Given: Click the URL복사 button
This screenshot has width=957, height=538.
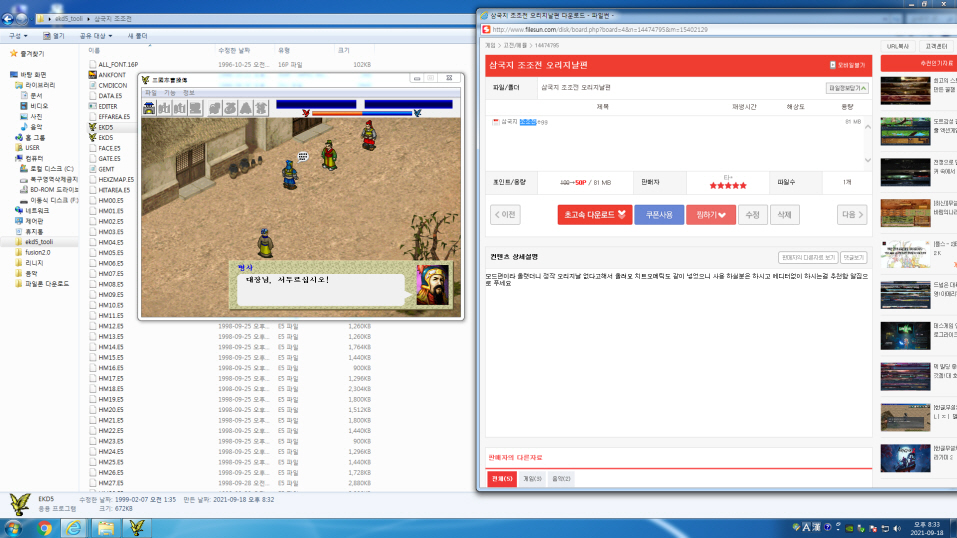Looking at the screenshot, I should [898, 46].
